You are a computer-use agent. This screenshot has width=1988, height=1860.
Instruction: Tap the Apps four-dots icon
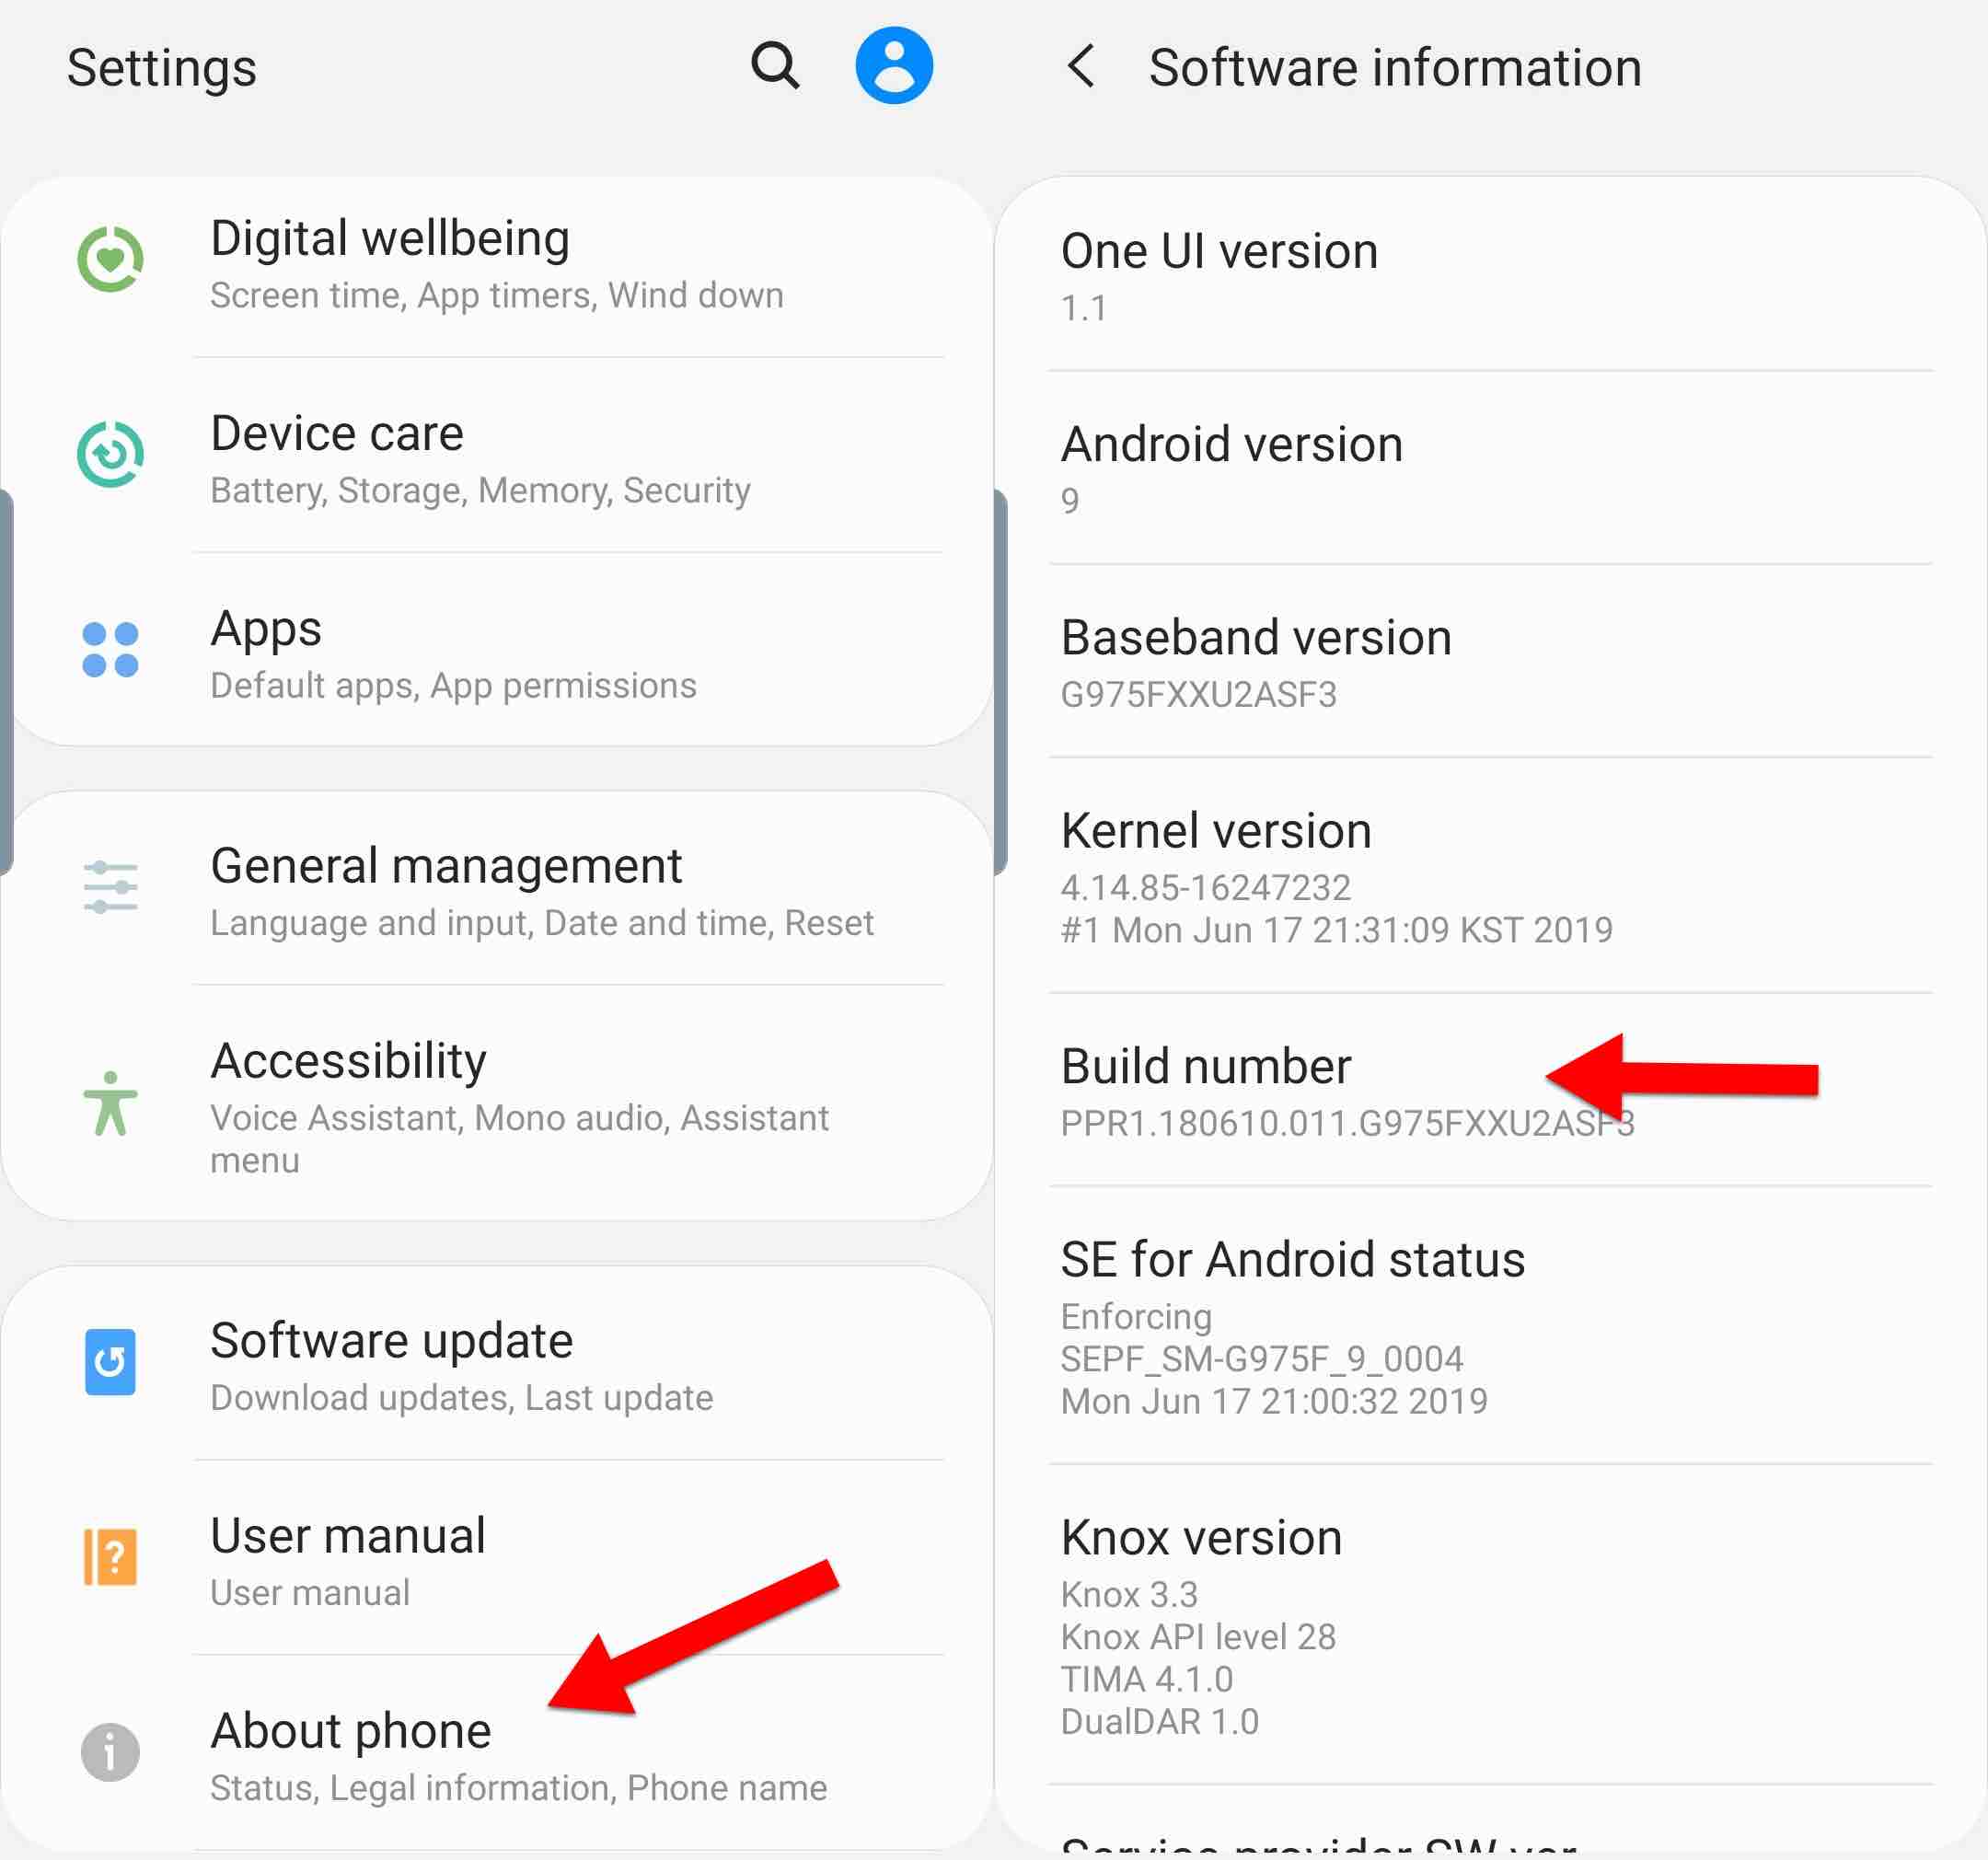pyautogui.click(x=110, y=650)
